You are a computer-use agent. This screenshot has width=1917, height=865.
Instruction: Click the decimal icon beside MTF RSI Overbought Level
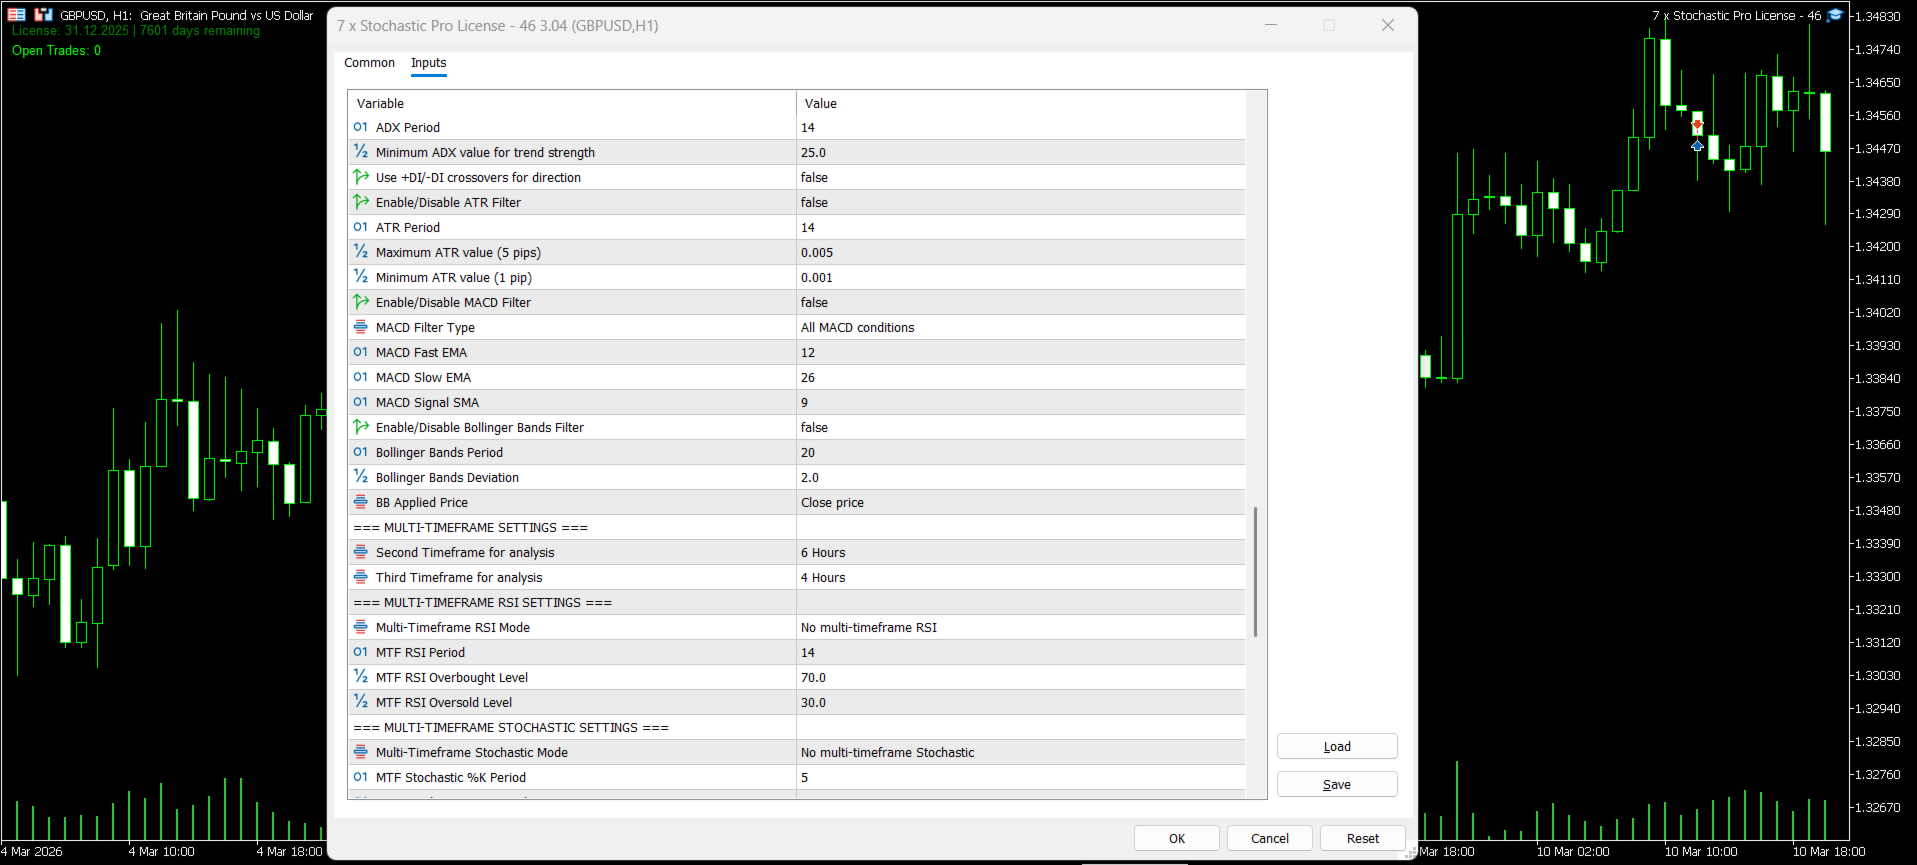tap(360, 677)
